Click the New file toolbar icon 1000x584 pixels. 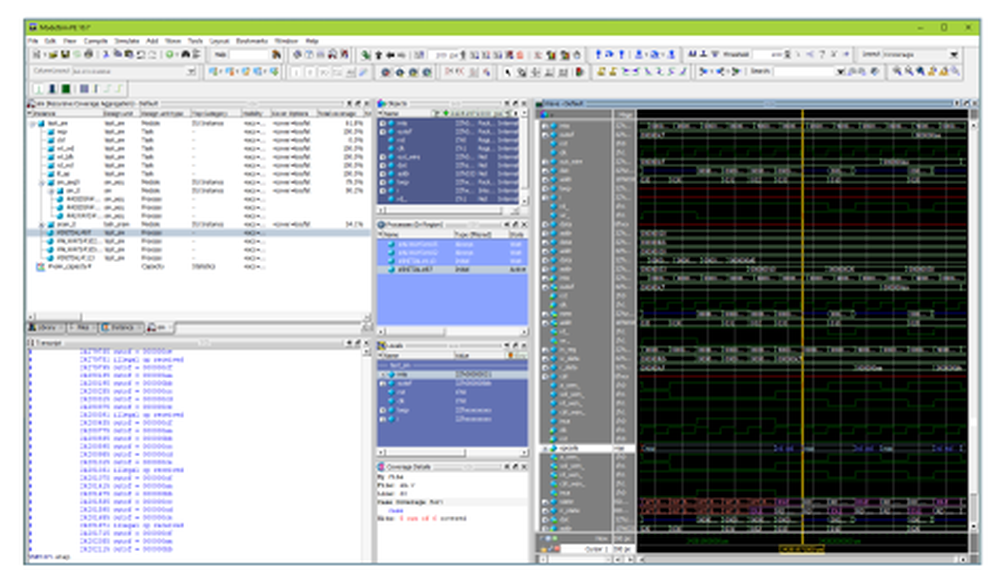tap(36, 55)
